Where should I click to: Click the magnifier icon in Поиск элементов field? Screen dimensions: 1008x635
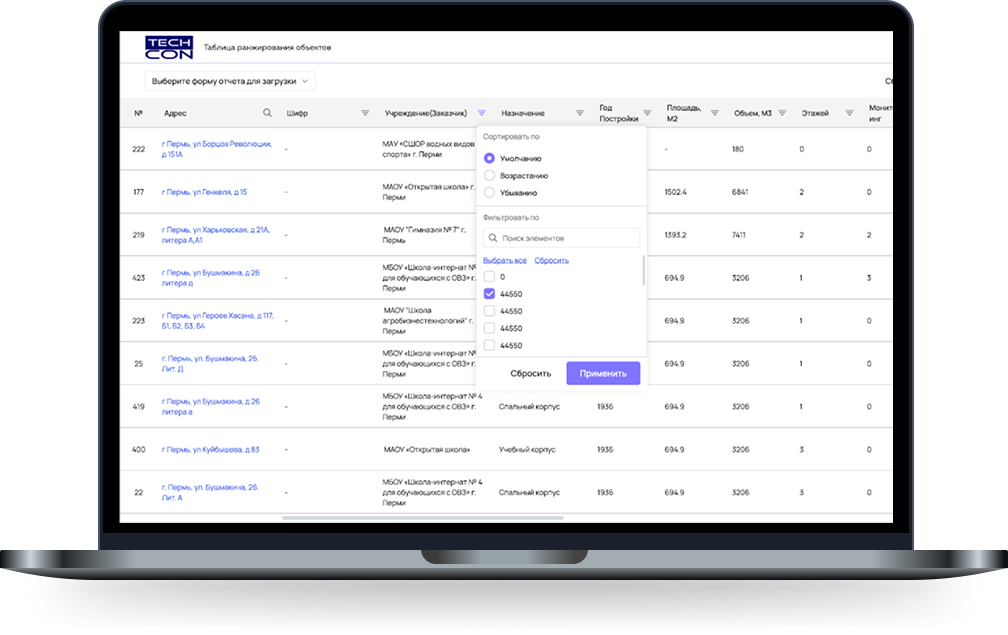point(493,238)
